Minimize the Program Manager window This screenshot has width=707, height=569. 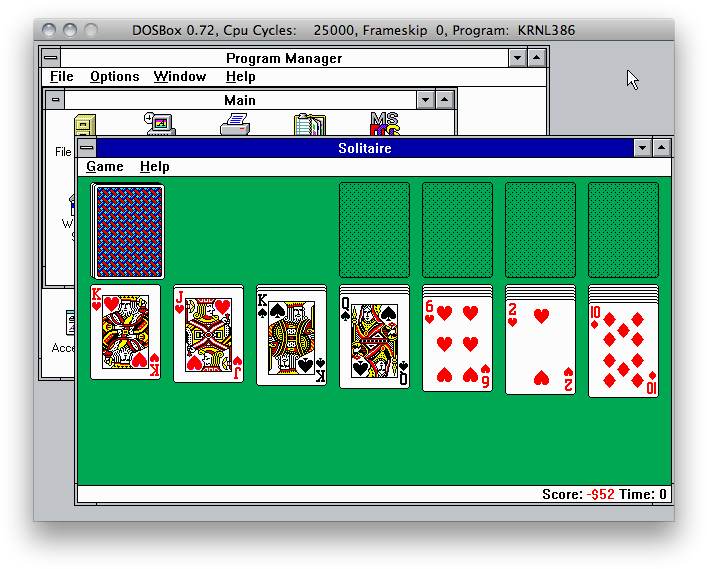[518, 58]
